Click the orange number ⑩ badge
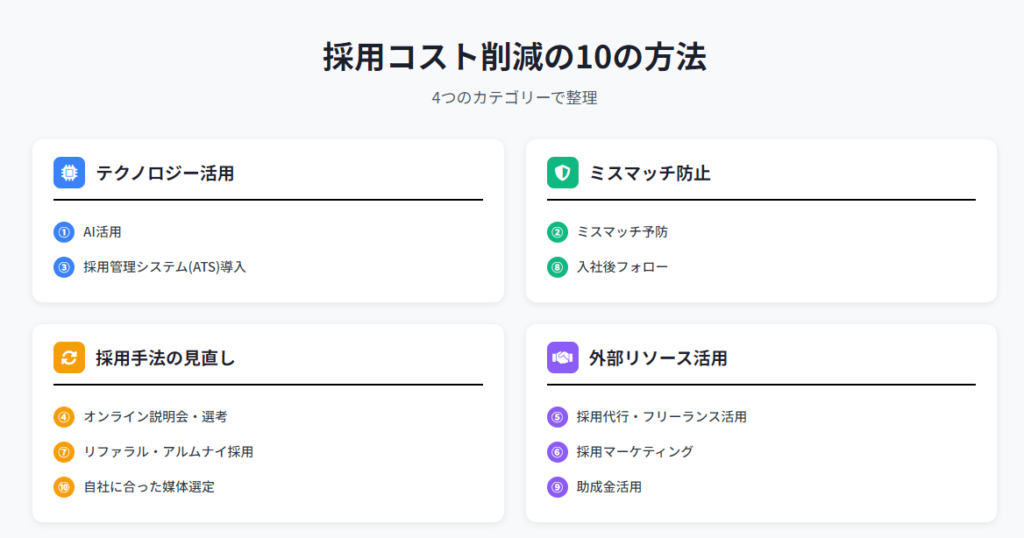 [x=64, y=487]
